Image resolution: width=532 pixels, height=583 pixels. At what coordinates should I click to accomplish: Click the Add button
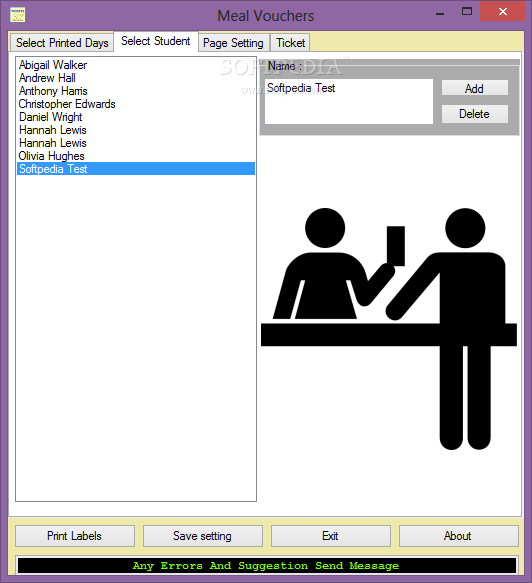point(474,88)
